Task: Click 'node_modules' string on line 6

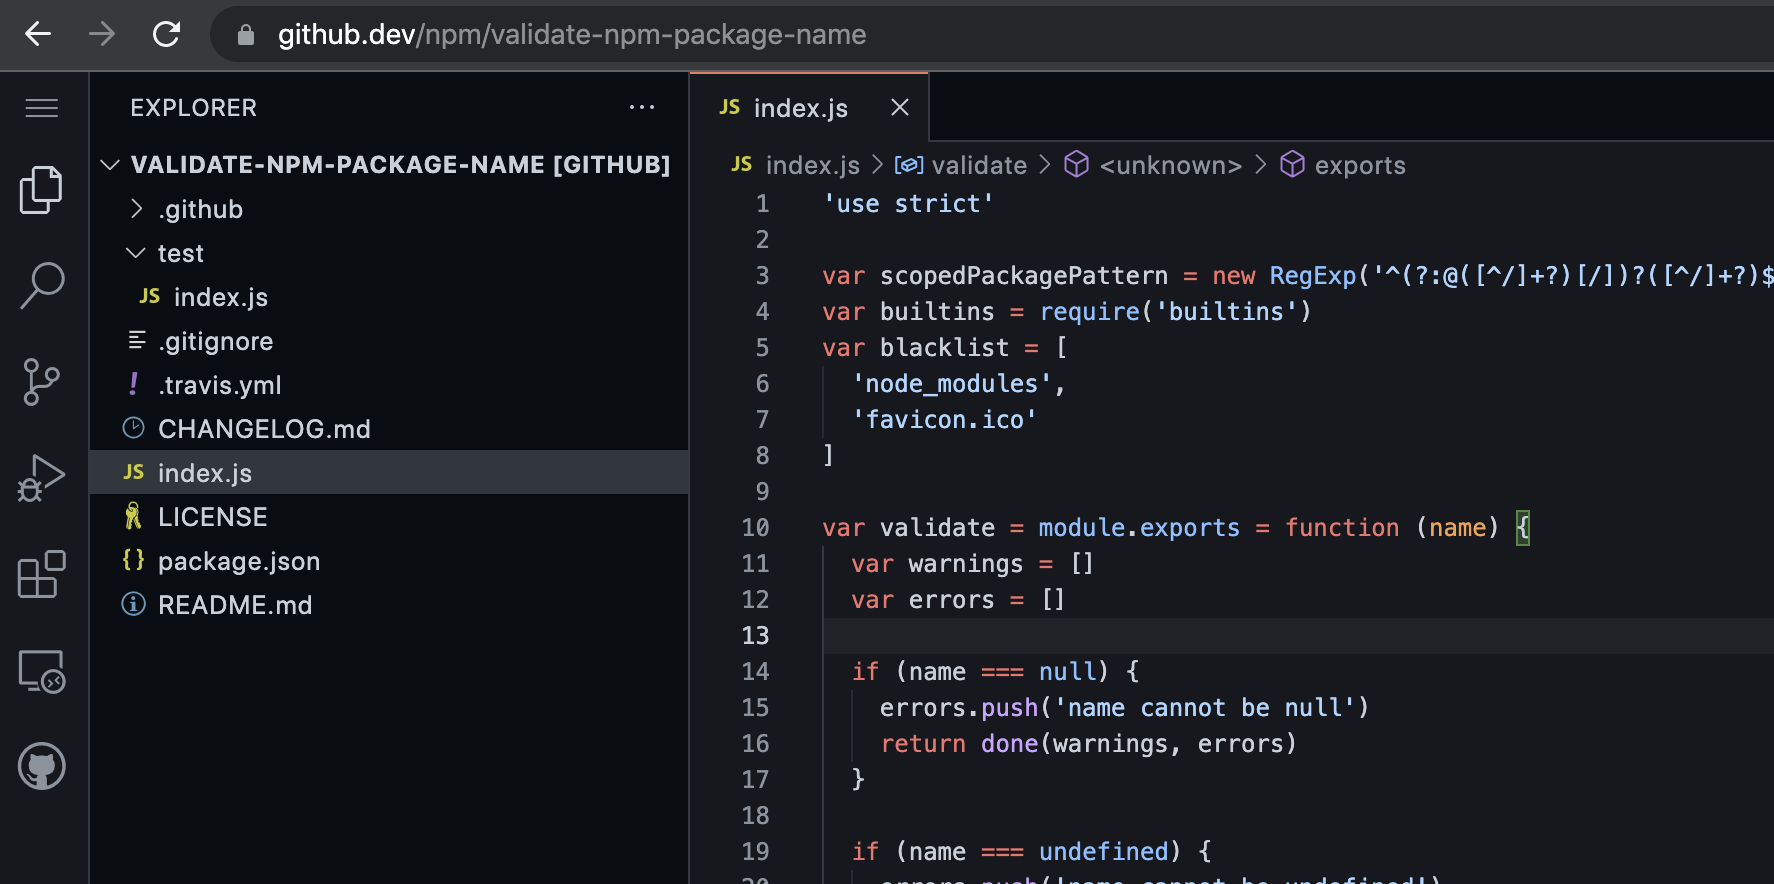Action: tap(951, 384)
